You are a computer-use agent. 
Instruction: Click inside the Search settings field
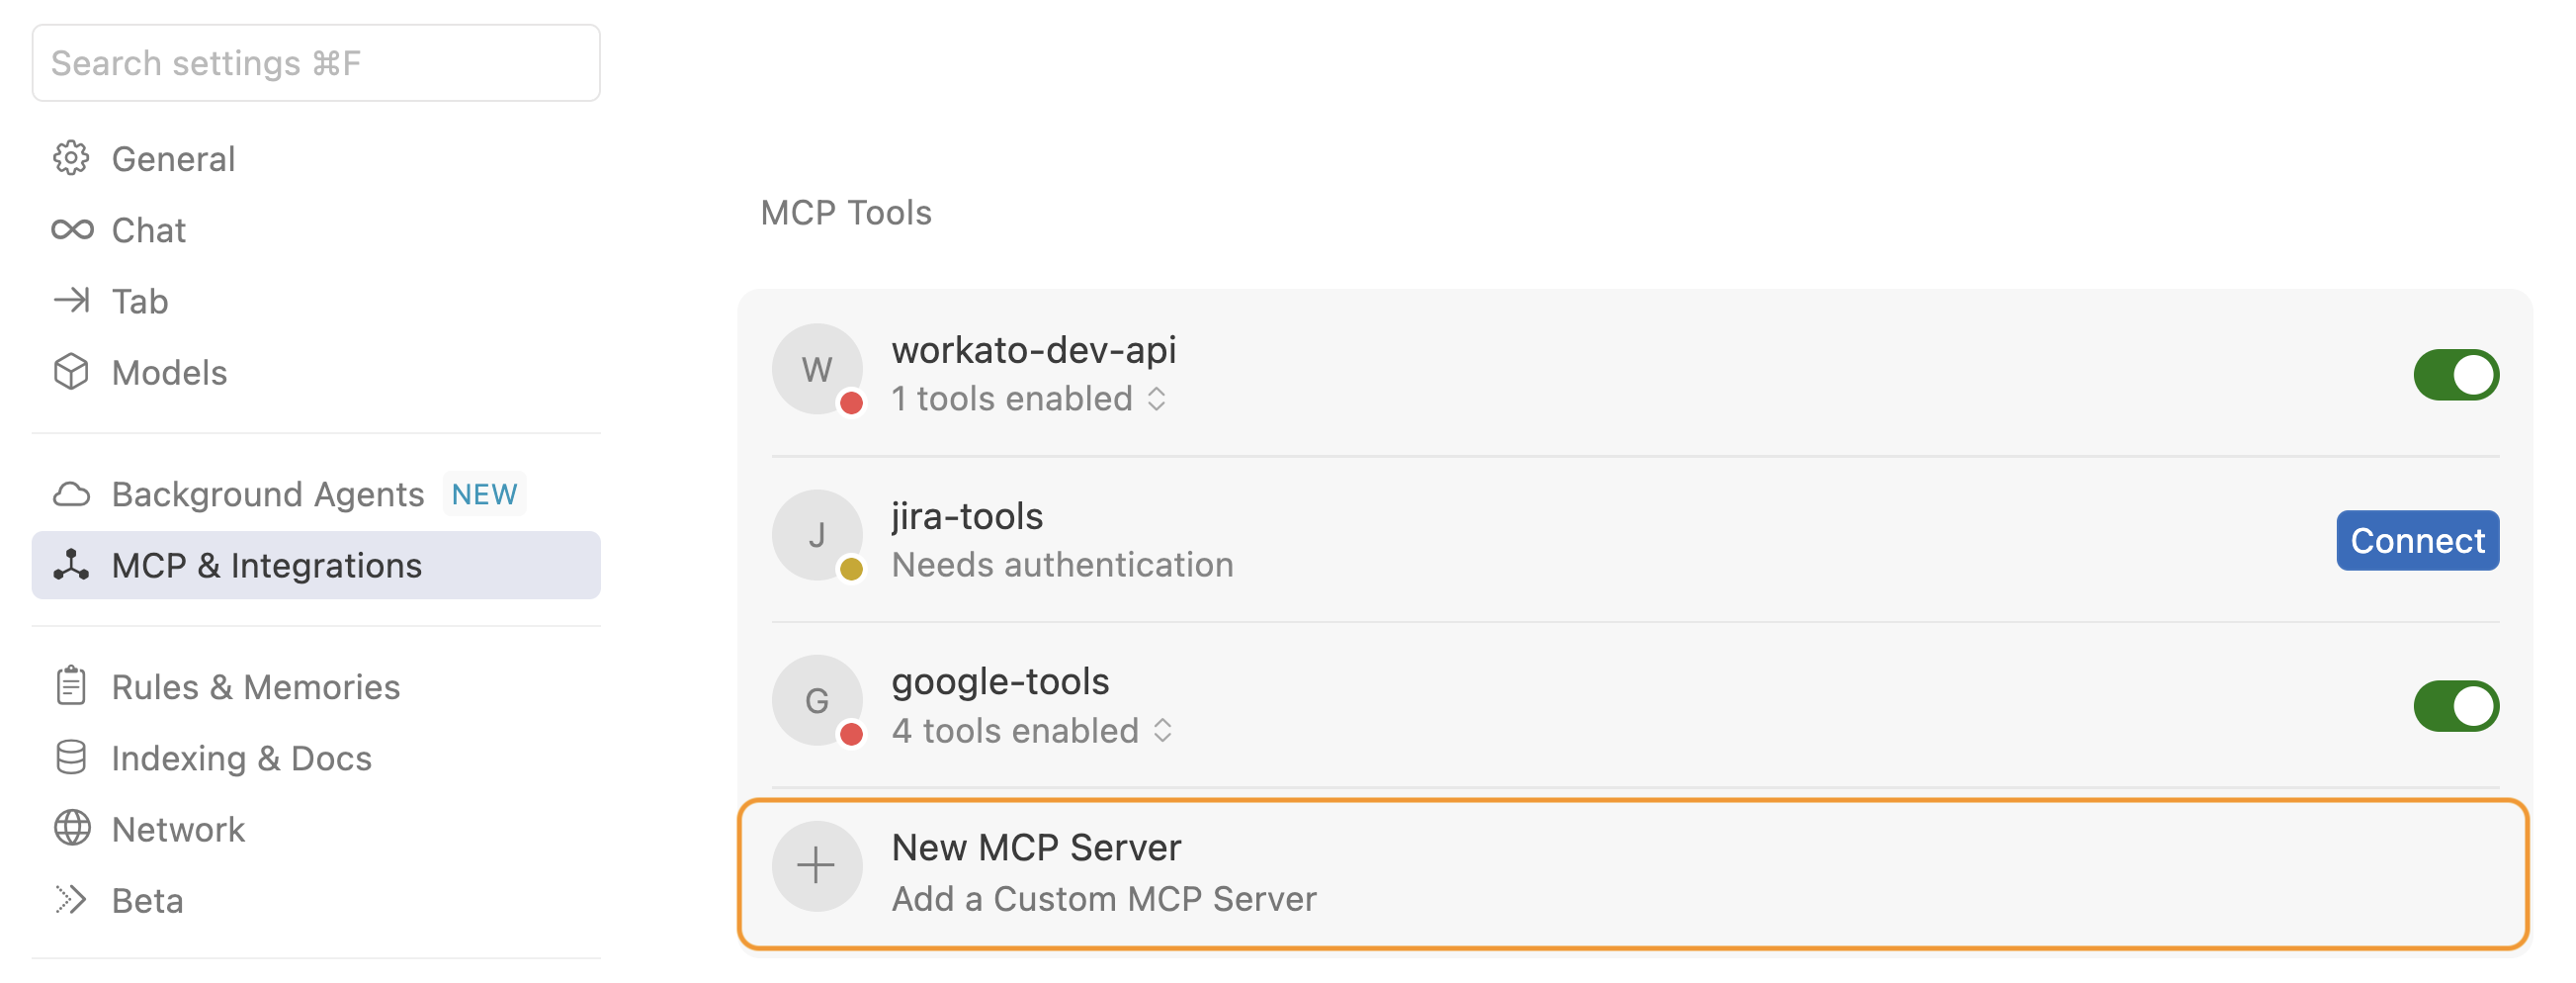316,63
